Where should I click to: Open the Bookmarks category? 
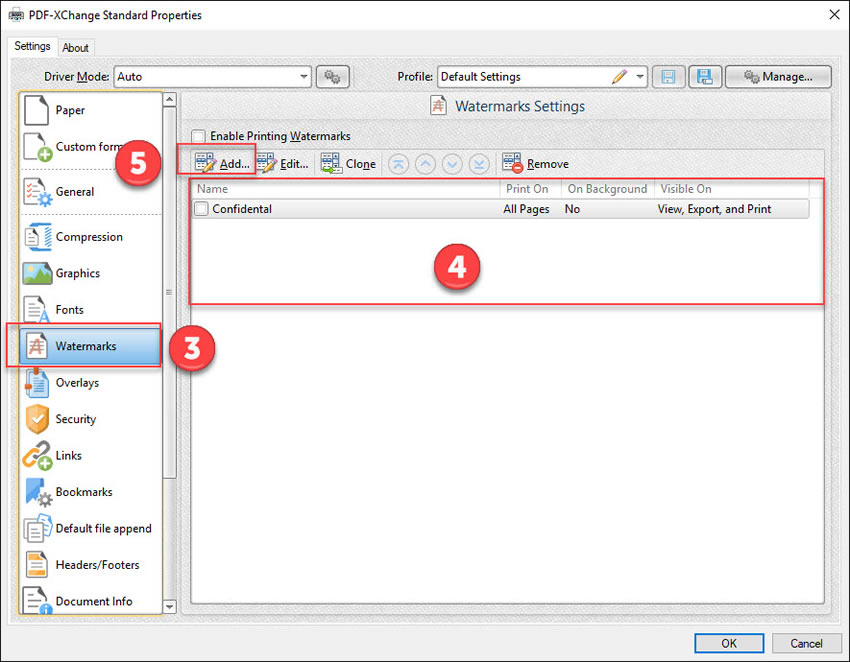pos(91,492)
